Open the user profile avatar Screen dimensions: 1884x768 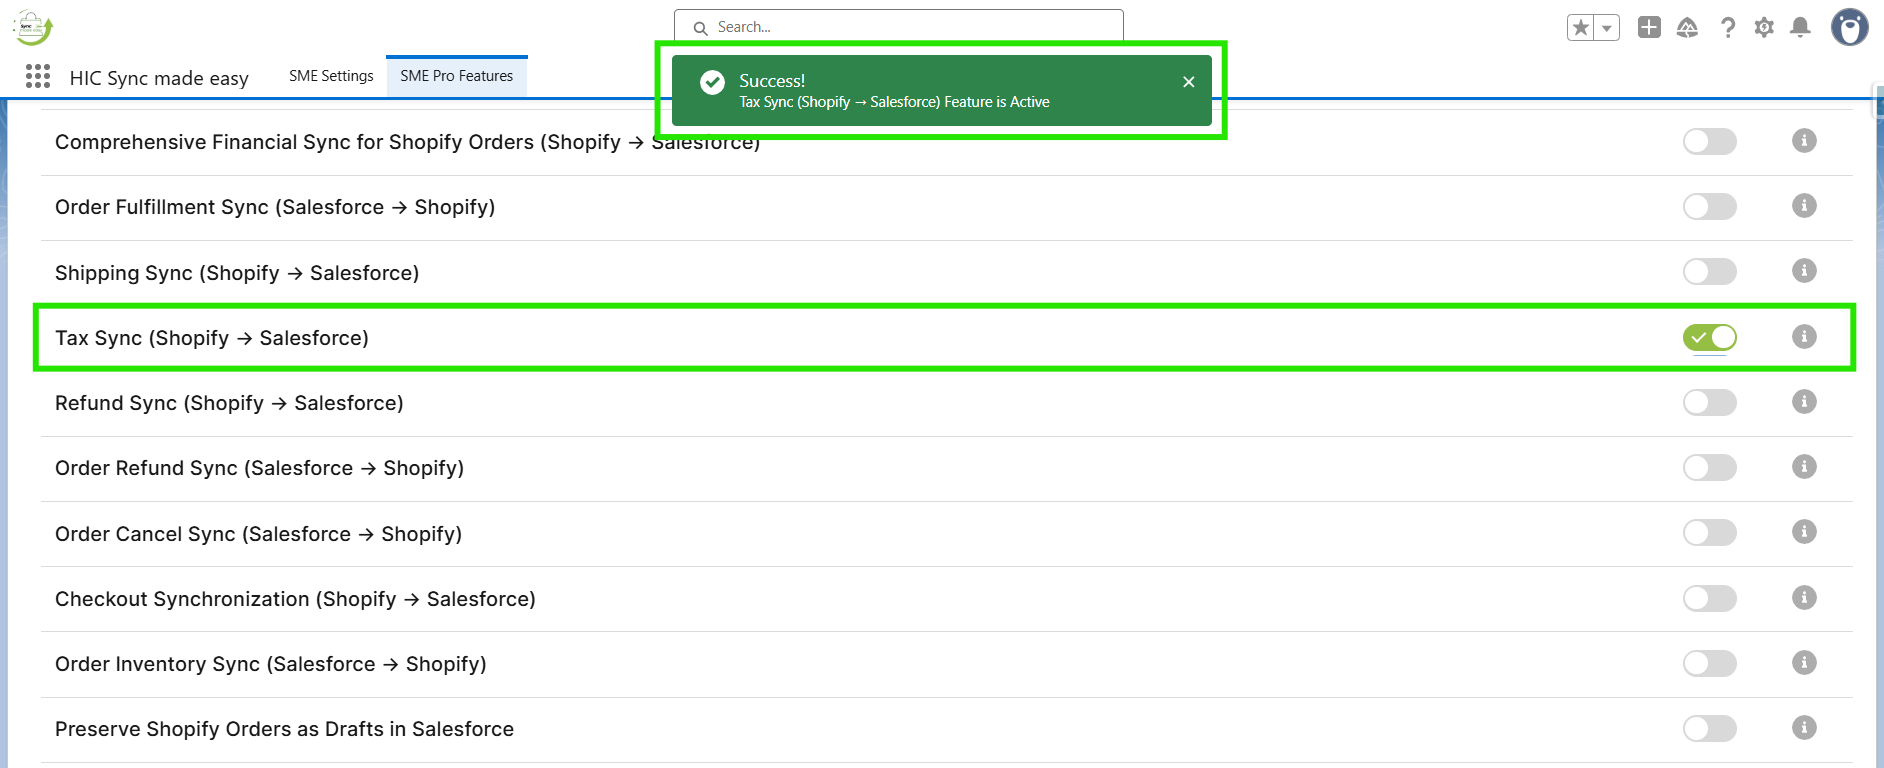click(1849, 27)
